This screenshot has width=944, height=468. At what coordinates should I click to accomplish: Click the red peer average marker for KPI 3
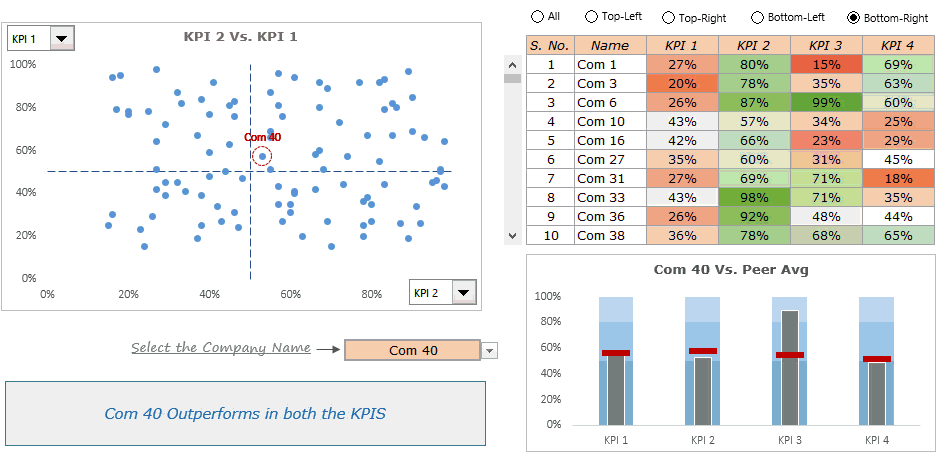(x=790, y=355)
